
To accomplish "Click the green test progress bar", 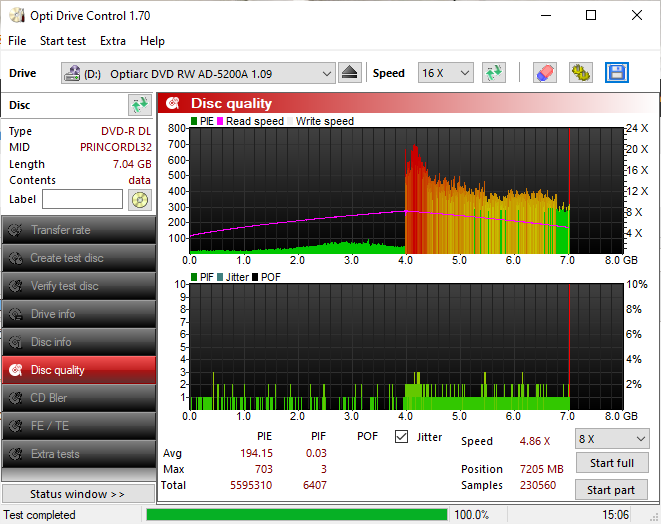I will point(297,515).
